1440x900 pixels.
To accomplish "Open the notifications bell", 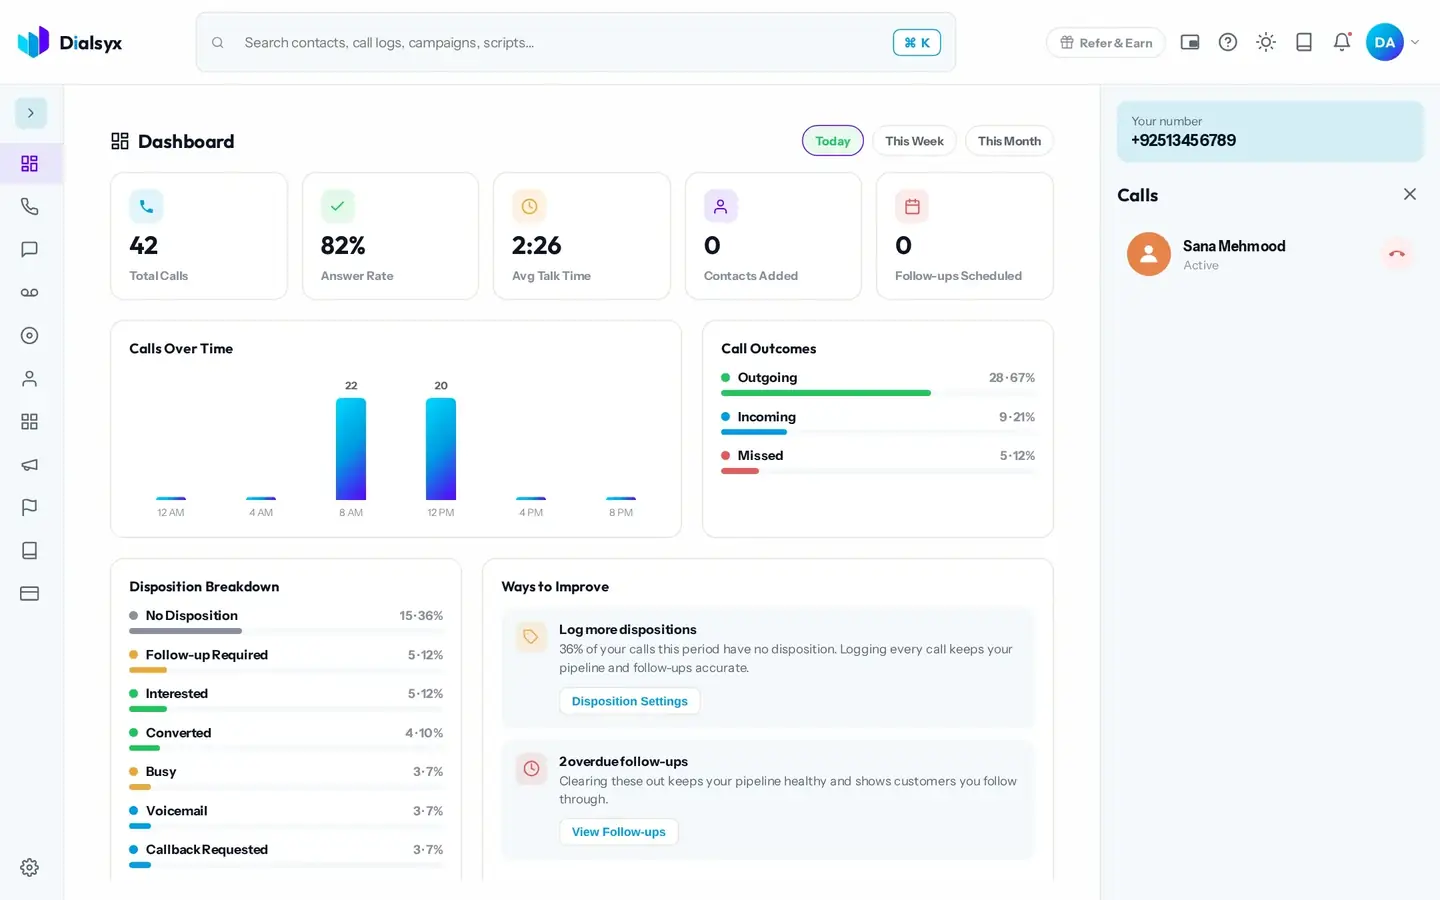I will [1342, 42].
